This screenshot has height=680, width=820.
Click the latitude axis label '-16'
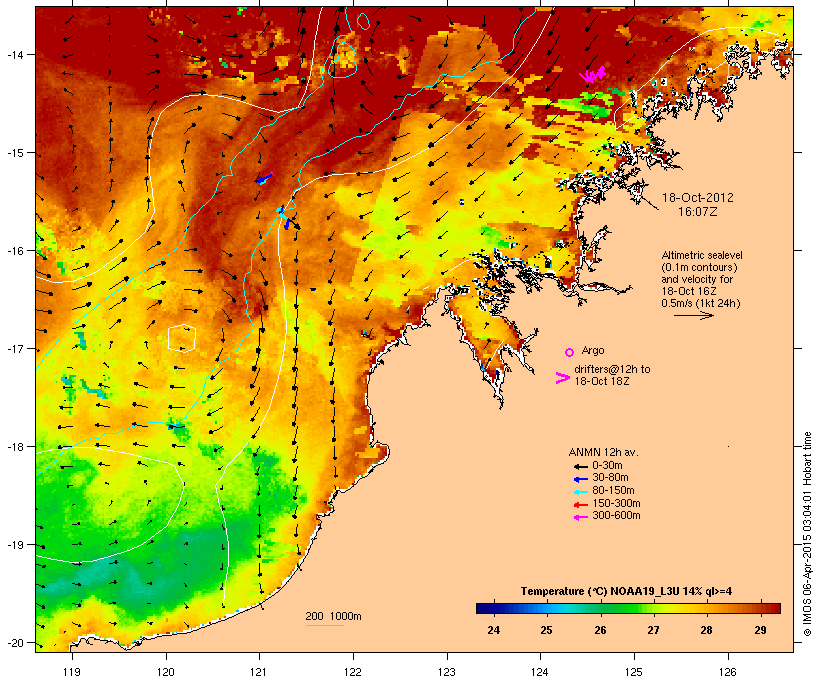[15, 251]
